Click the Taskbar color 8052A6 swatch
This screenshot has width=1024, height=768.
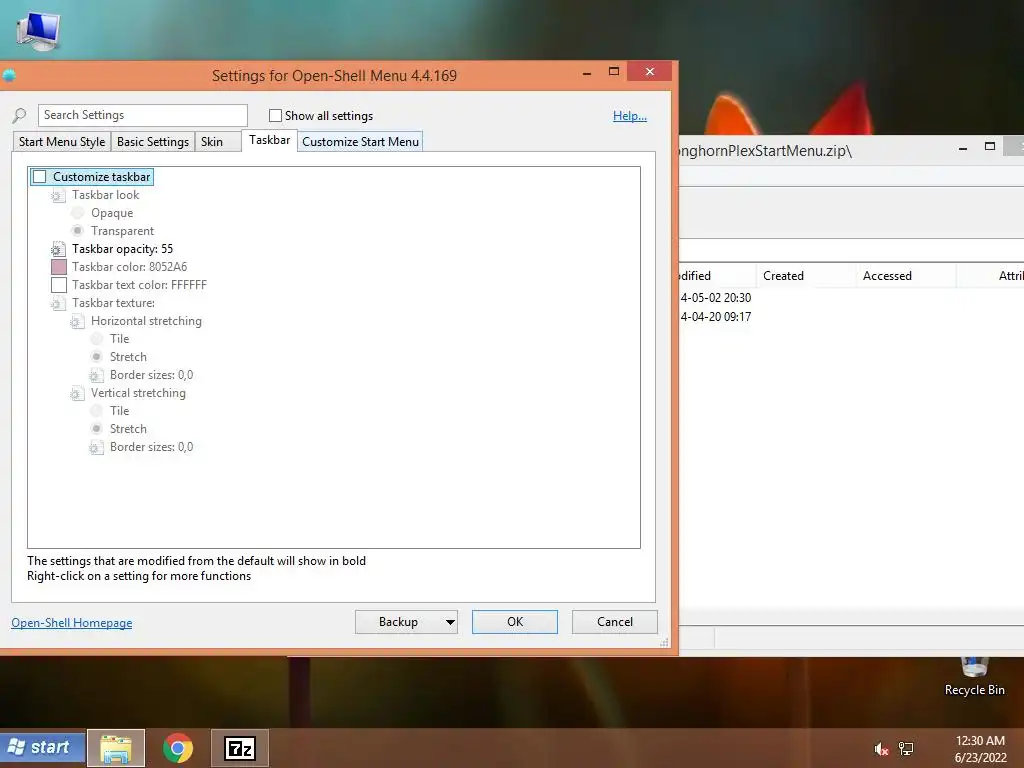click(59, 267)
